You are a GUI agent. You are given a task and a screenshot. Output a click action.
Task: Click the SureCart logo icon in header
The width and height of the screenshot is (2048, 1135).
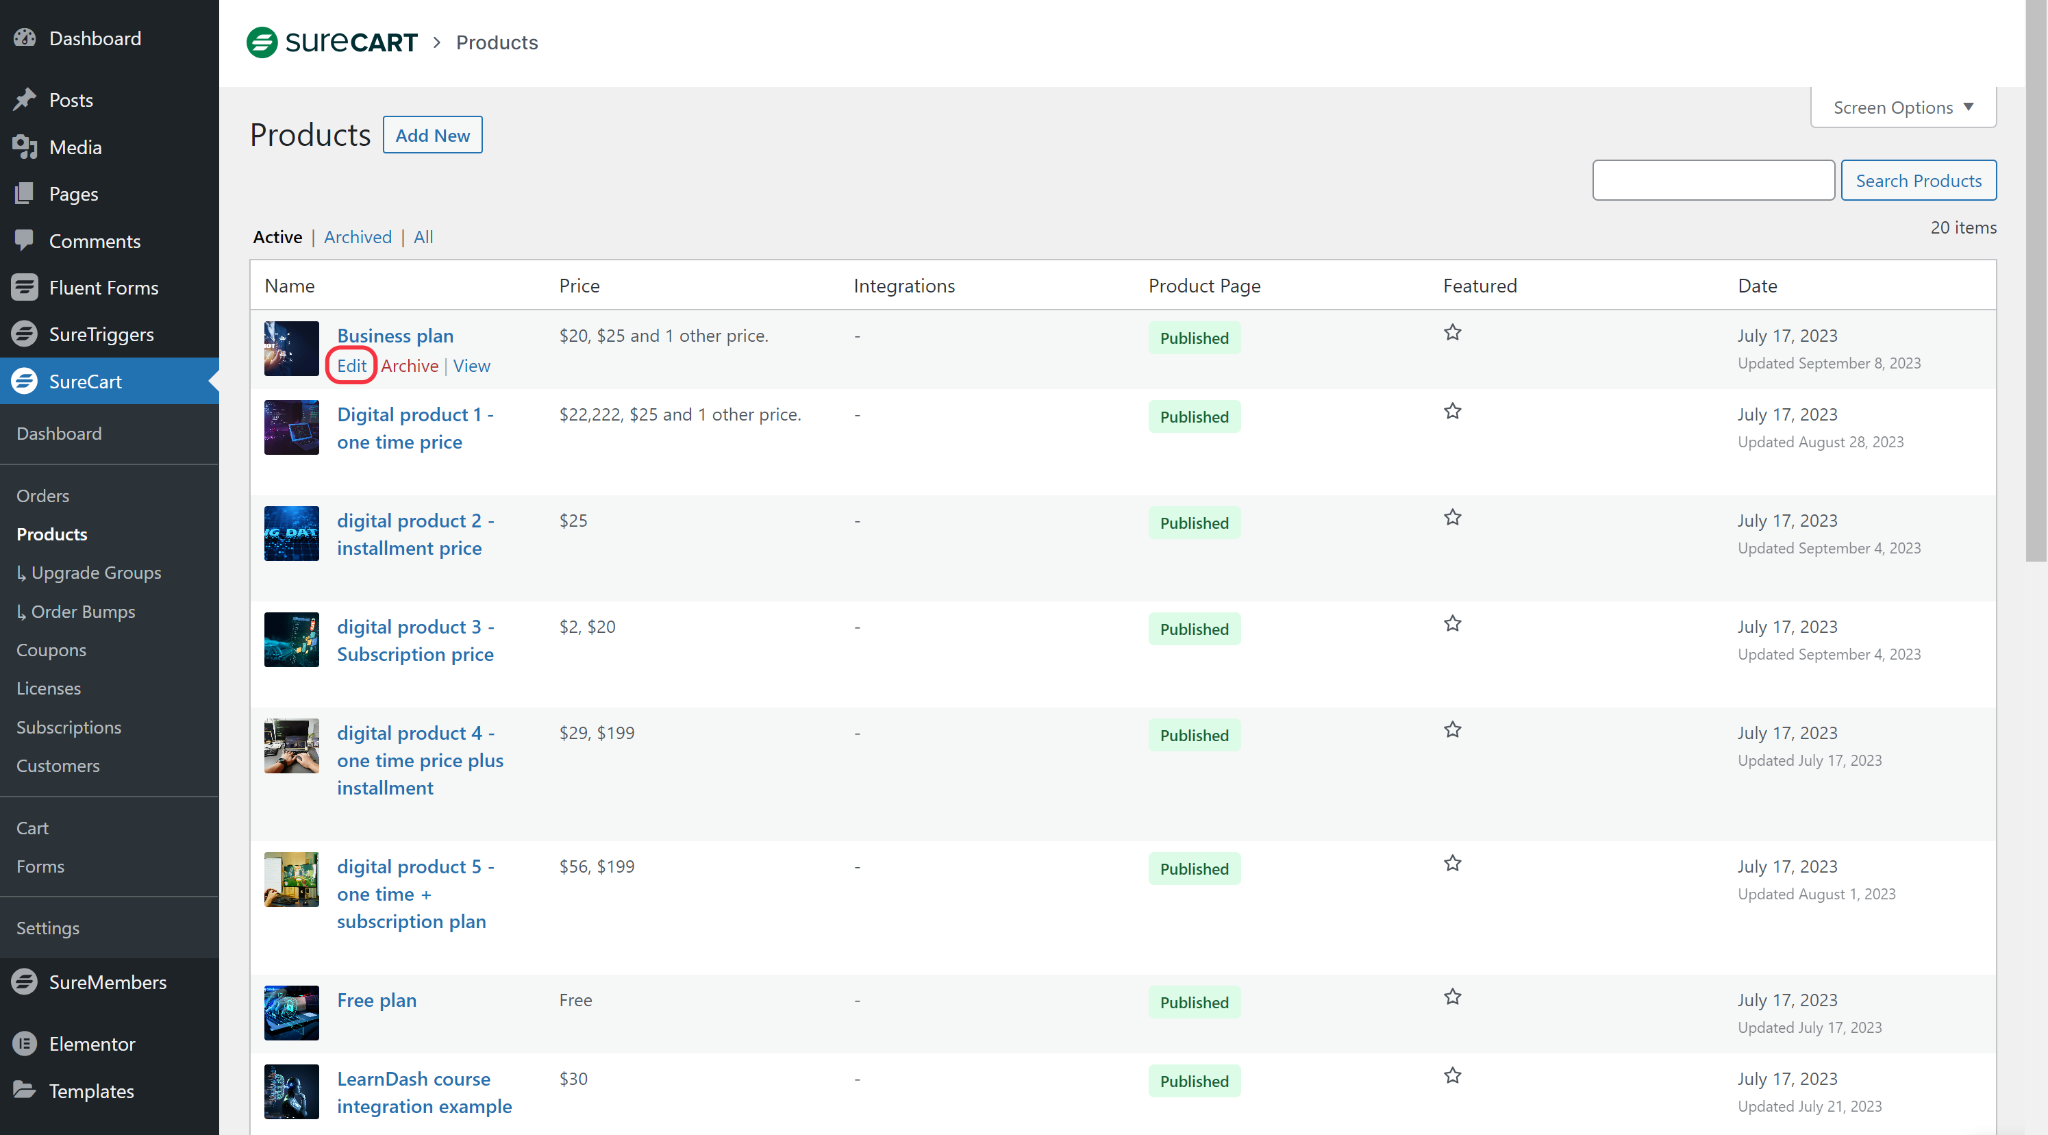click(x=262, y=42)
